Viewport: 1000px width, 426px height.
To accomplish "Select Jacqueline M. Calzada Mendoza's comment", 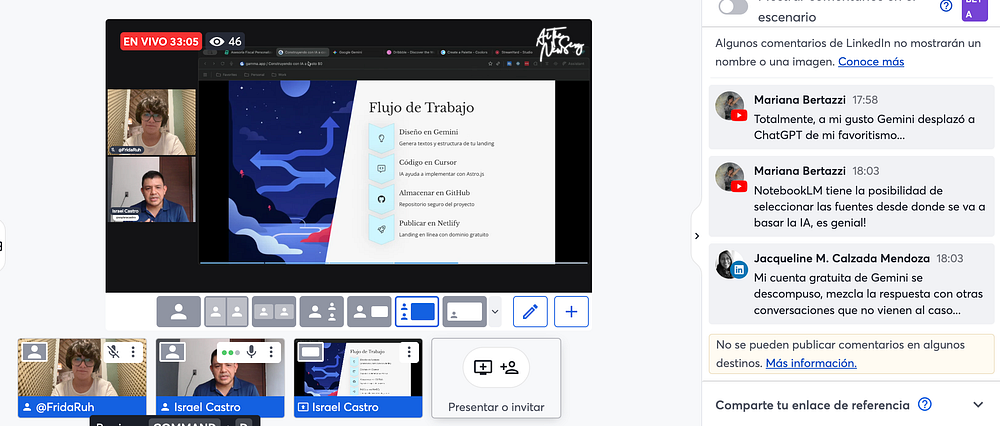I will [x=851, y=285].
